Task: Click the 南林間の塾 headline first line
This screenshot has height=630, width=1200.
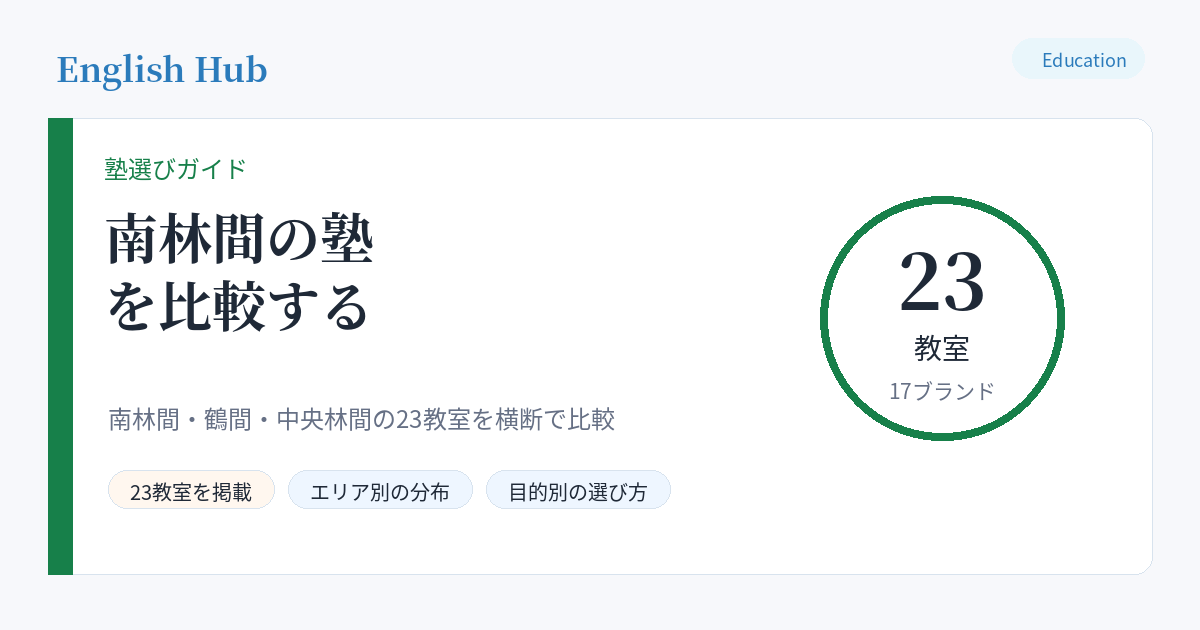Action: [241, 240]
